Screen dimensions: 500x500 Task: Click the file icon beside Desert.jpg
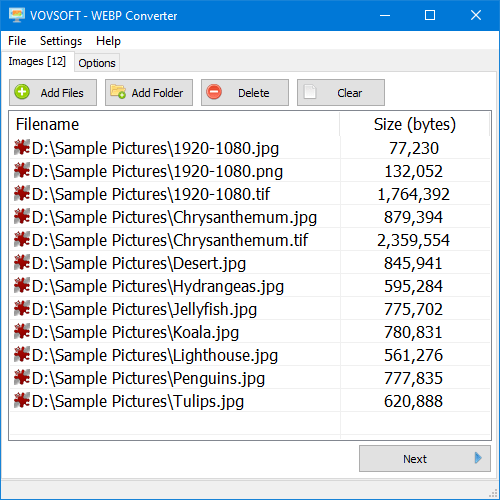22,262
